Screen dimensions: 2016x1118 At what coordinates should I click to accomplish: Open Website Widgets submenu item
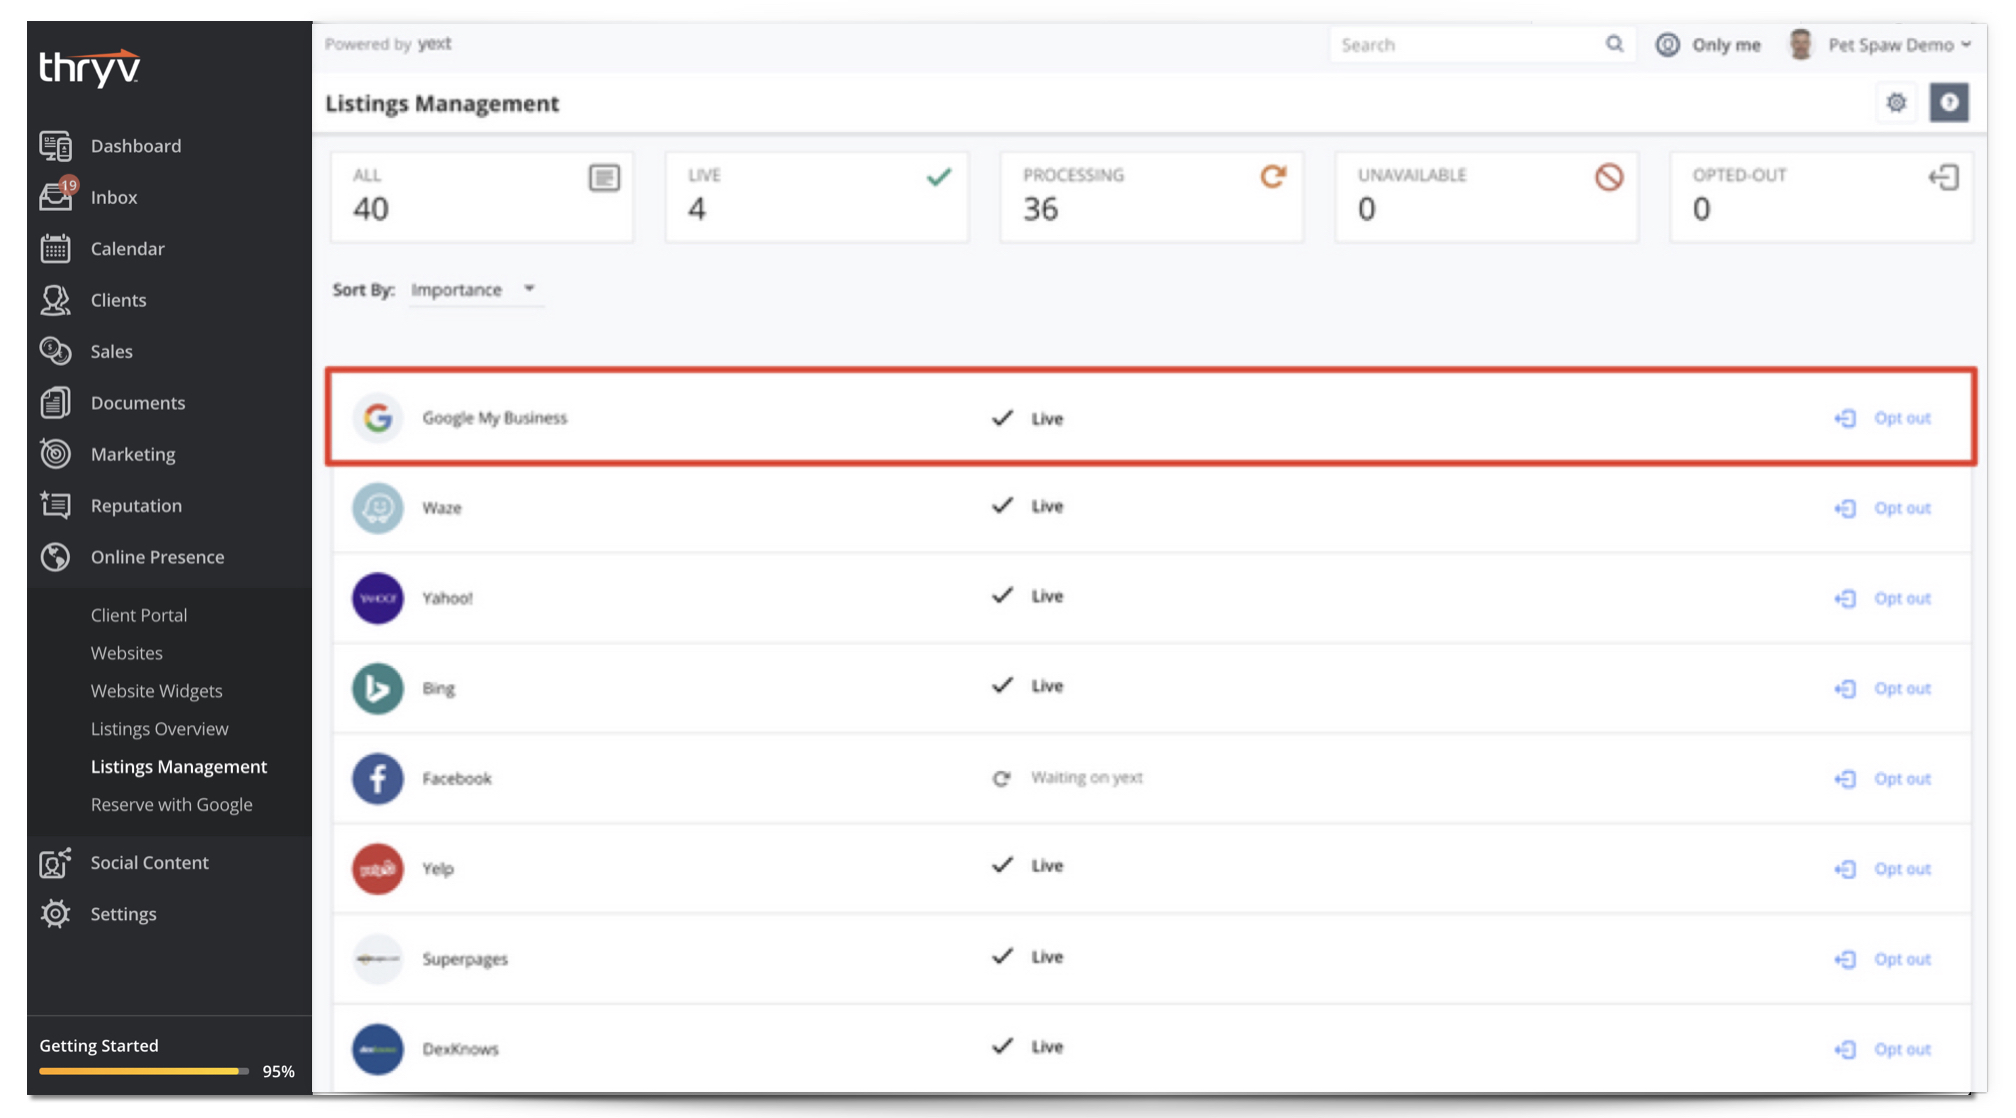pyautogui.click(x=157, y=691)
